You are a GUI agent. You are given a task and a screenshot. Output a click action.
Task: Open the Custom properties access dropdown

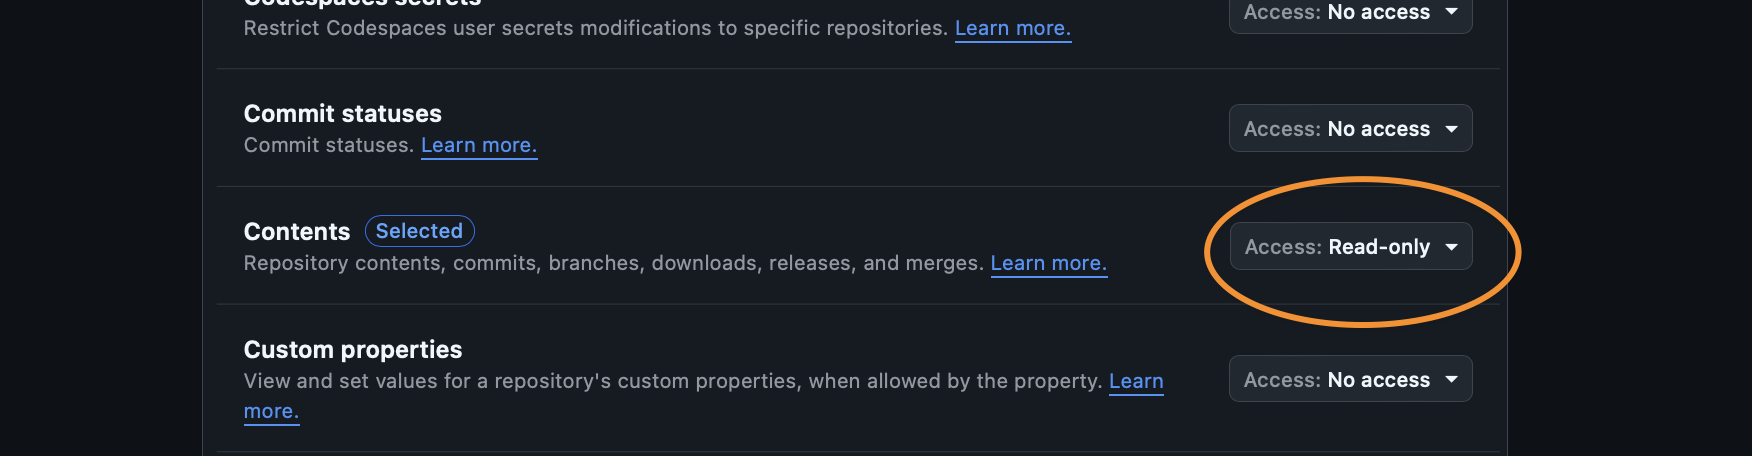[x=1349, y=380]
